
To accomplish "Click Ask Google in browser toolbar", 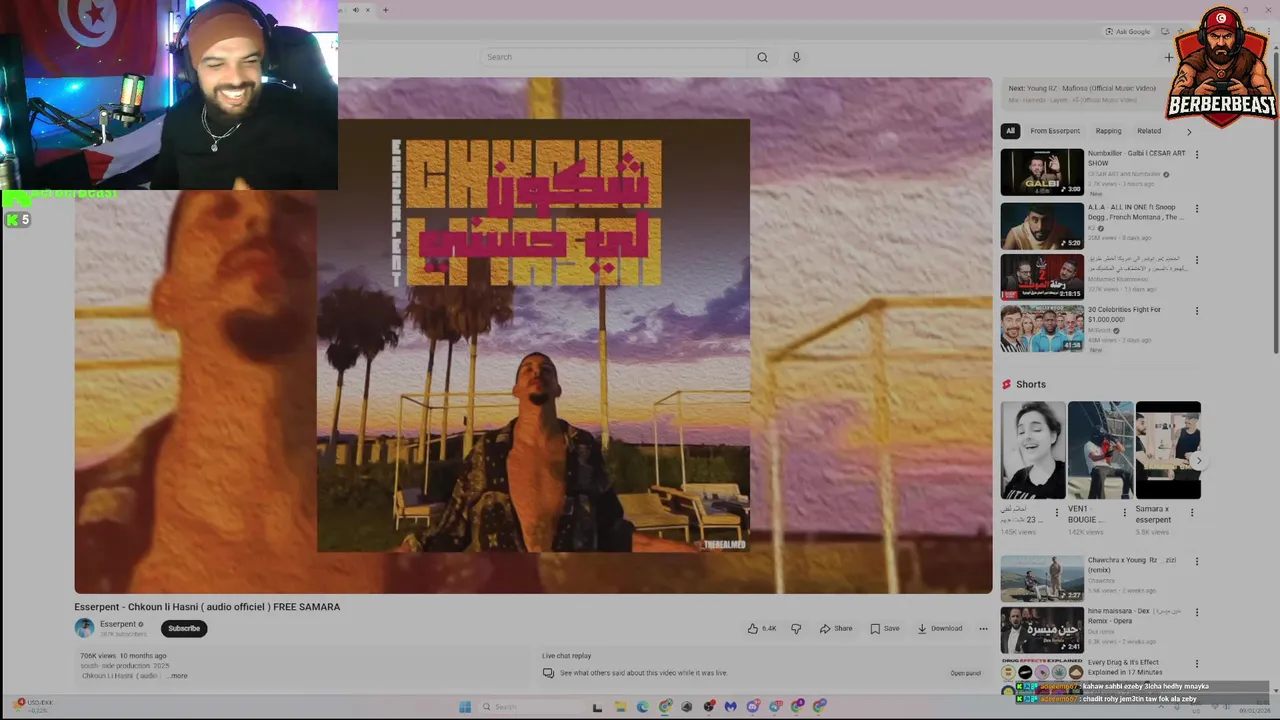I will (1128, 32).
